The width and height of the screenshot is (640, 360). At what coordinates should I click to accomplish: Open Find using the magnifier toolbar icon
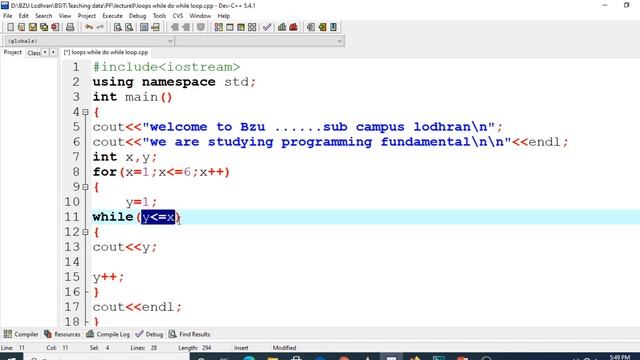point(118,27)
